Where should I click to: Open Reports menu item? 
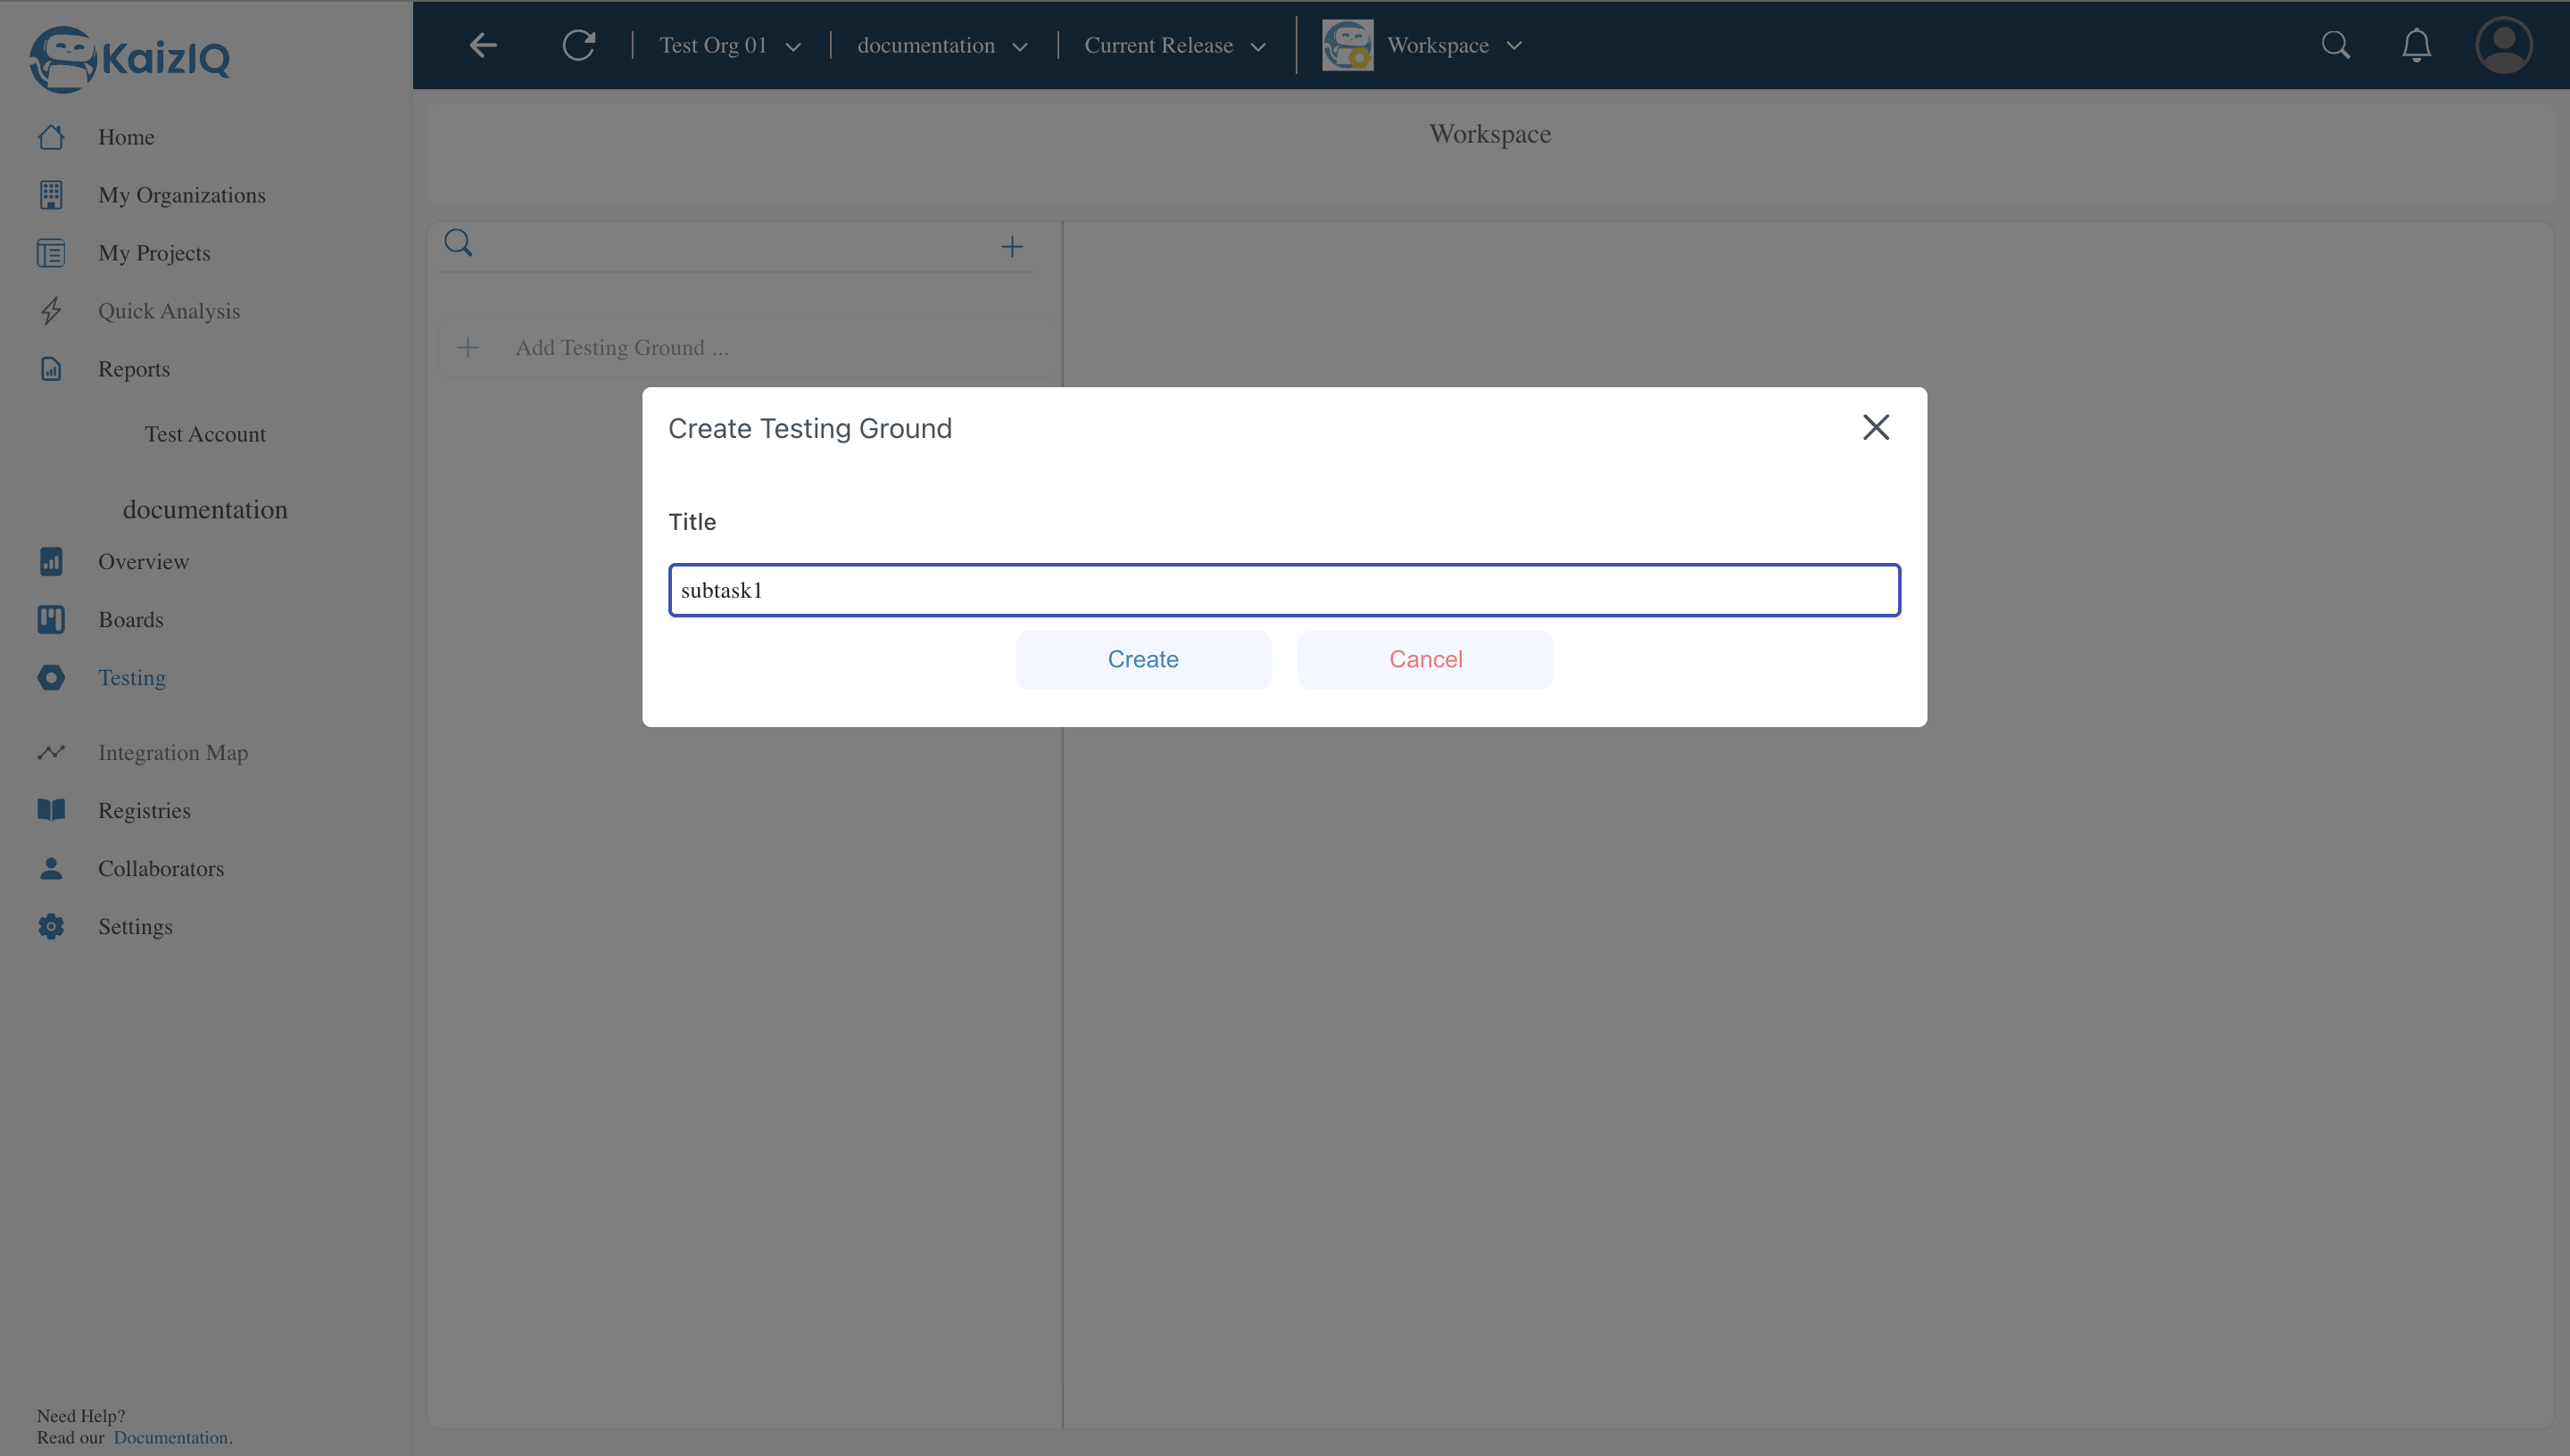pos(134,369)
